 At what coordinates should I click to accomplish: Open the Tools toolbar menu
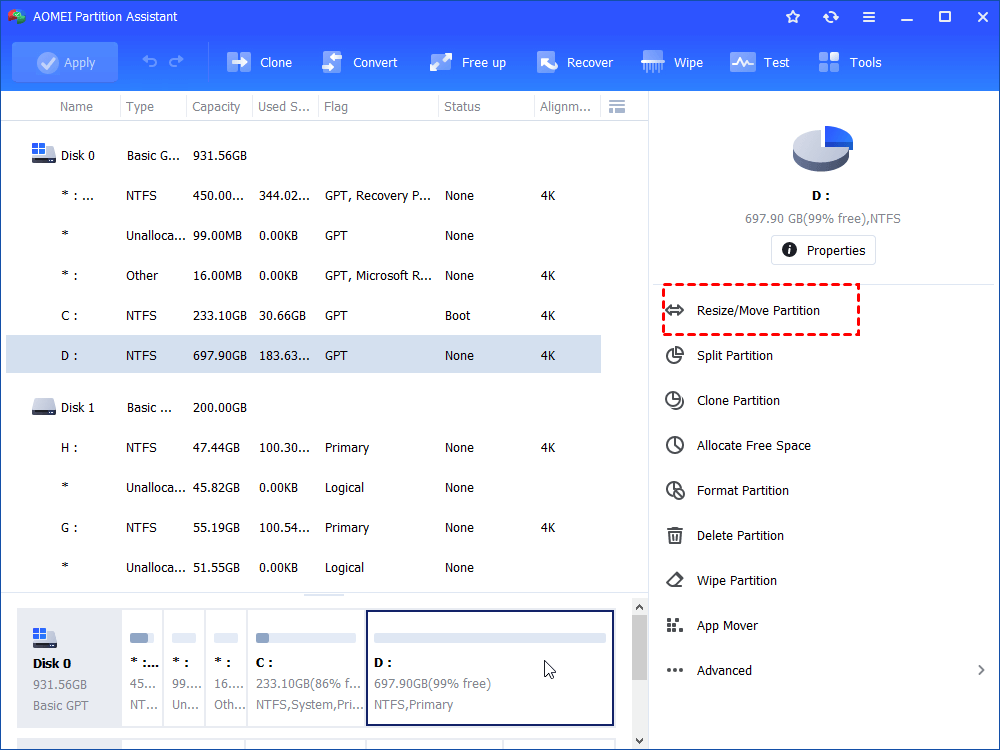click(x=849, y=62)
